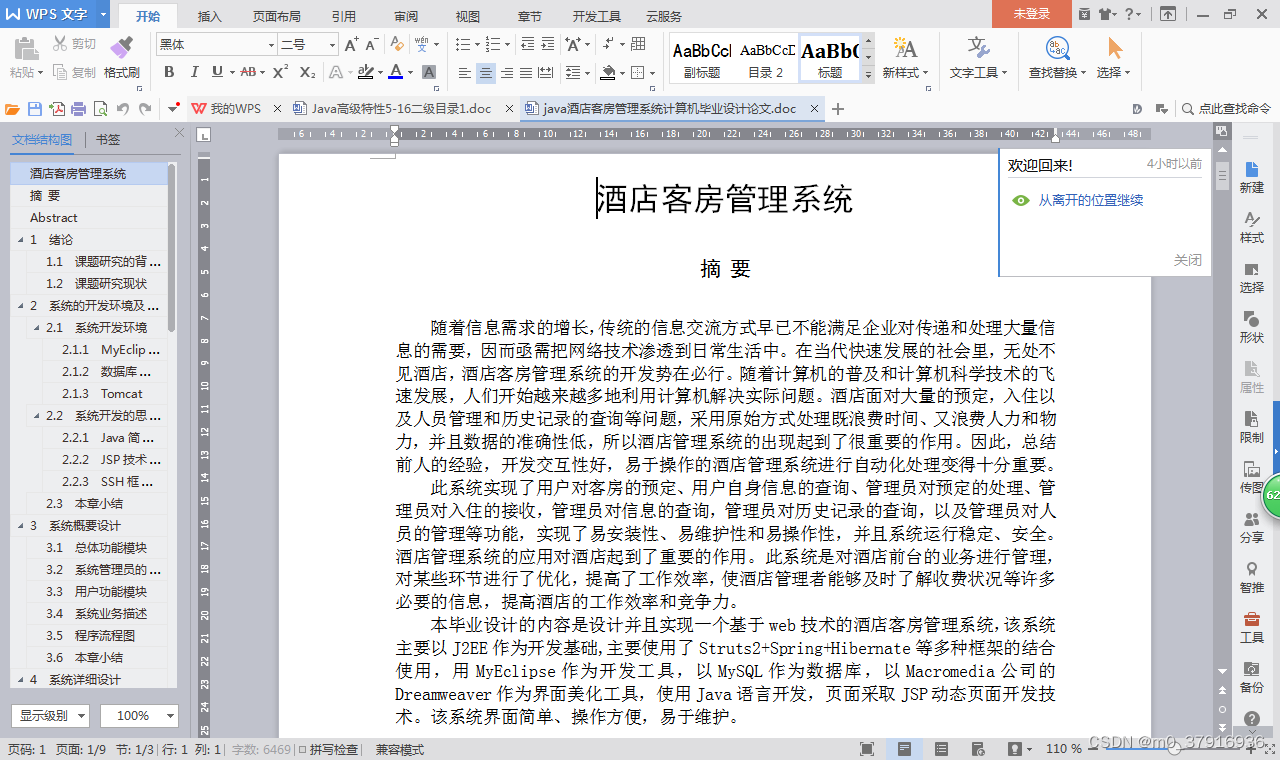Click the Export to PDF icon
1280x760 pixels.
tap(57, 109)
